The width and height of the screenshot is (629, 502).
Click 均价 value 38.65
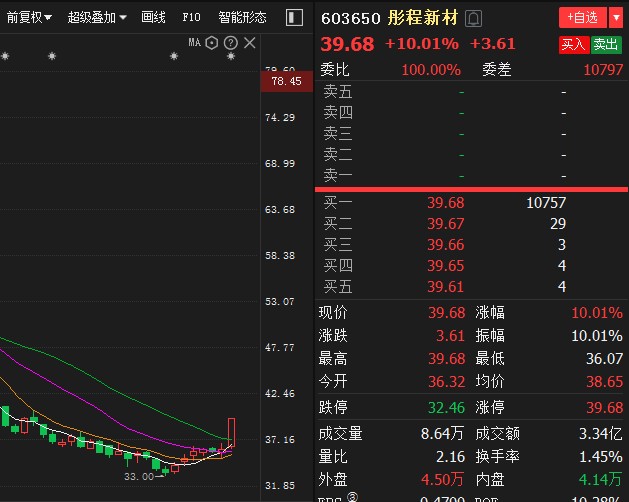(605, 381)
